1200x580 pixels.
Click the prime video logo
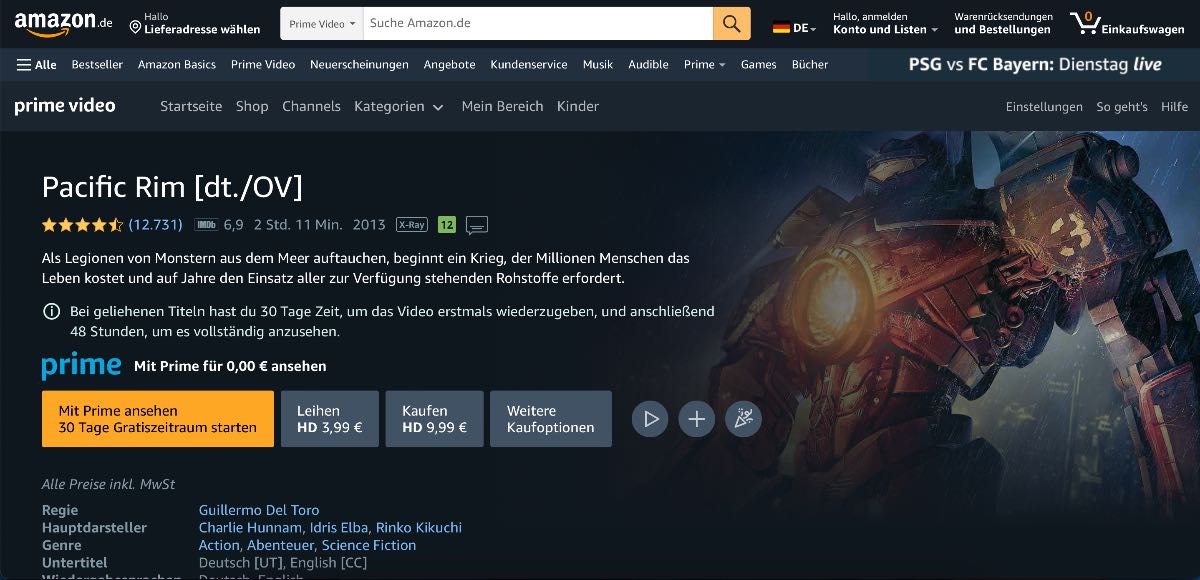[x=65, y=105]
